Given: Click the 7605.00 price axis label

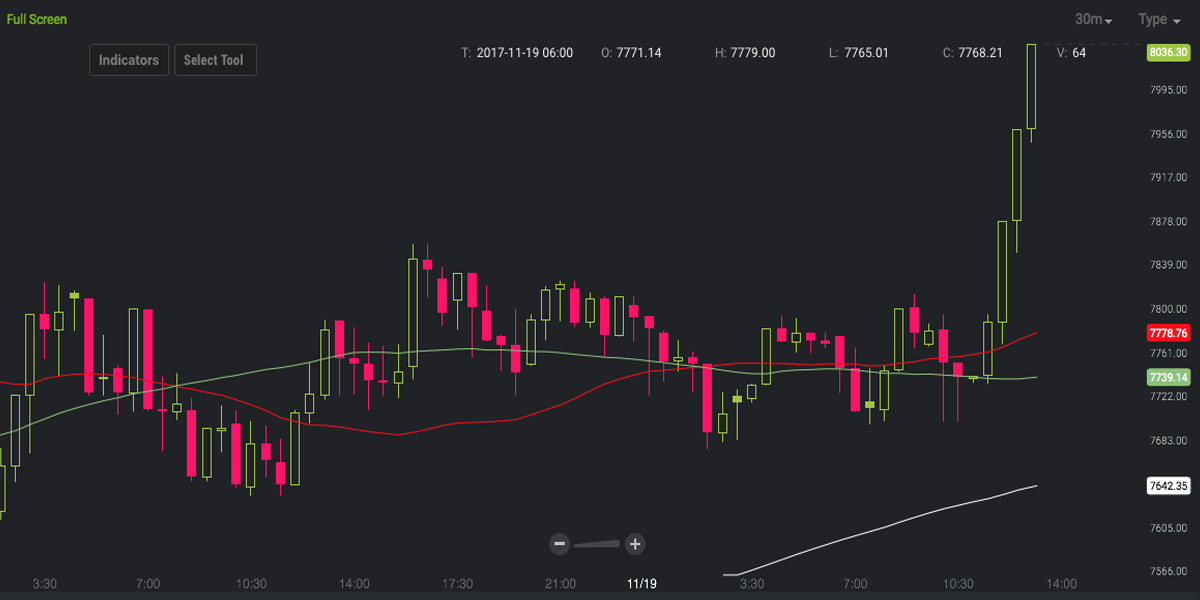Looking at the screenshot, I should (1168, 528).
